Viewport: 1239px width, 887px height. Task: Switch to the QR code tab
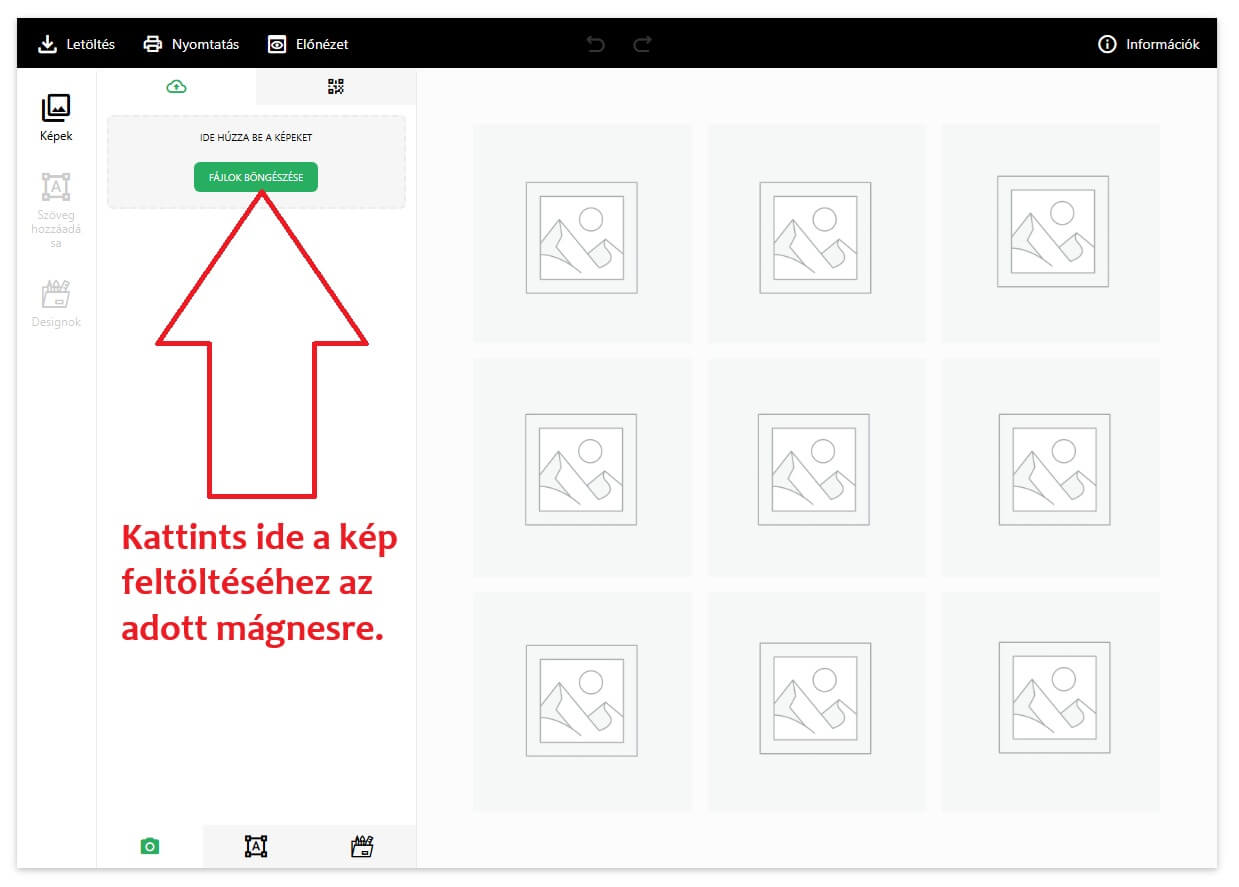(x=336, y=87)
